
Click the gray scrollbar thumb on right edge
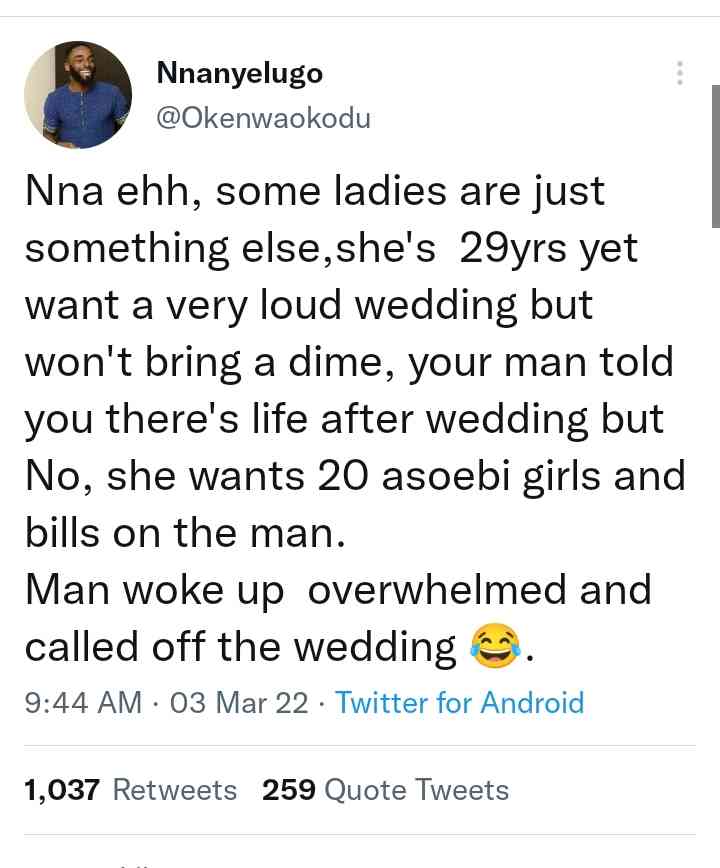point(715,156)
